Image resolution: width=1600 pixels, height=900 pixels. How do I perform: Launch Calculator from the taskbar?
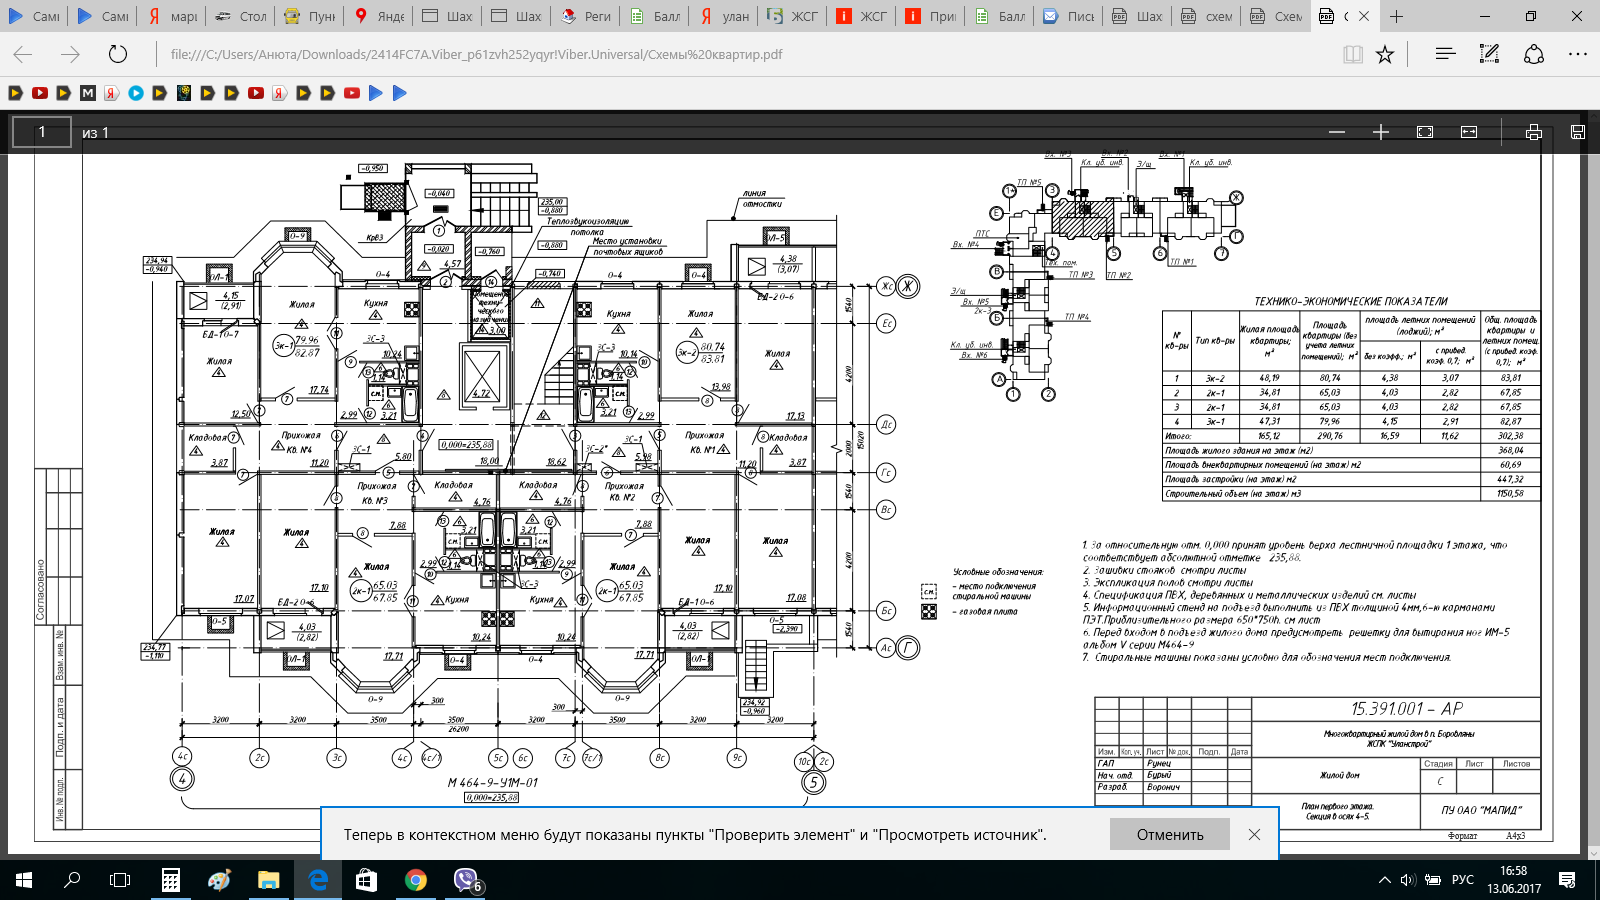pyautogui.click(x=170, y=880)
